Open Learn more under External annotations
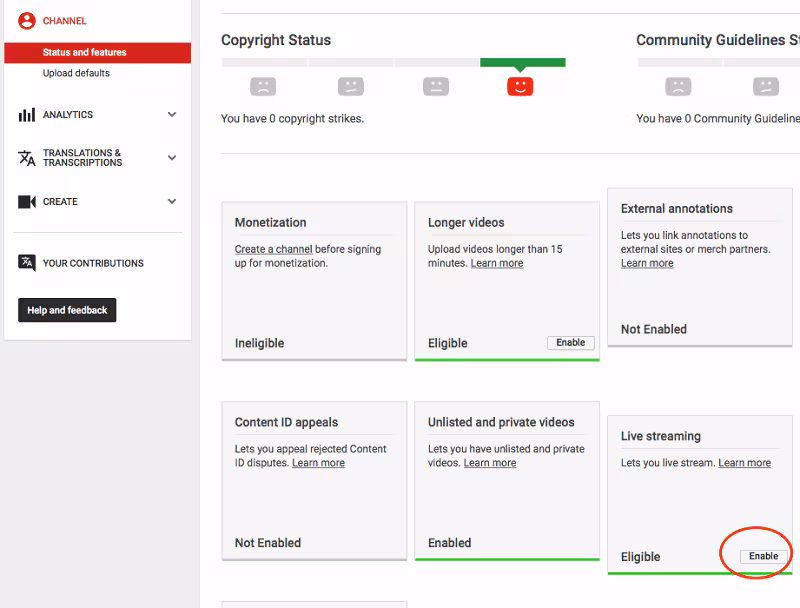This screenshot has width=800, height=608. point(647,263)
